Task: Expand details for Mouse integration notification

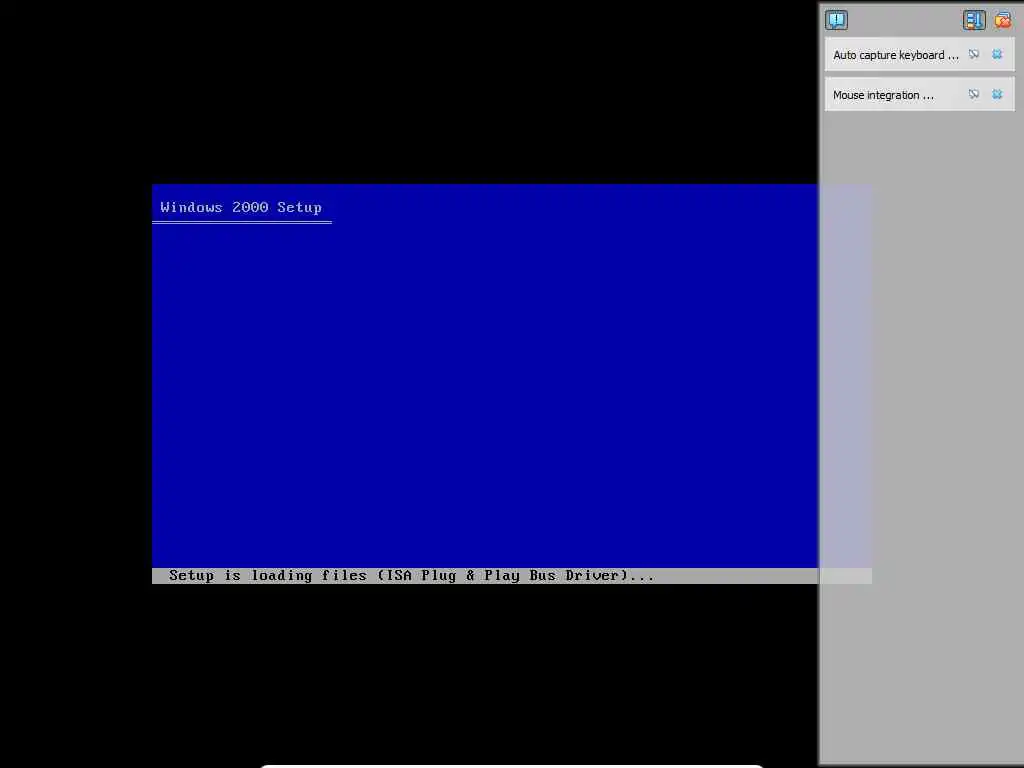Action: (974, 95)
